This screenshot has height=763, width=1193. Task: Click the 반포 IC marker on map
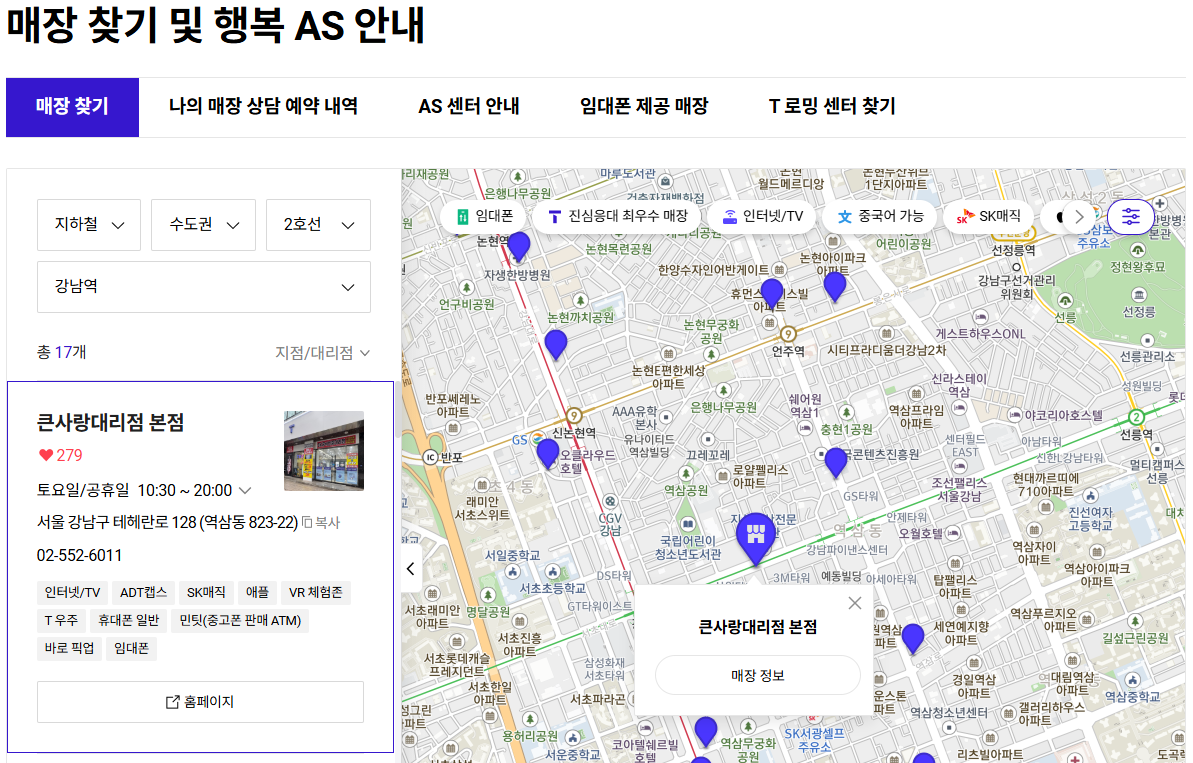[x=430, y=457]
